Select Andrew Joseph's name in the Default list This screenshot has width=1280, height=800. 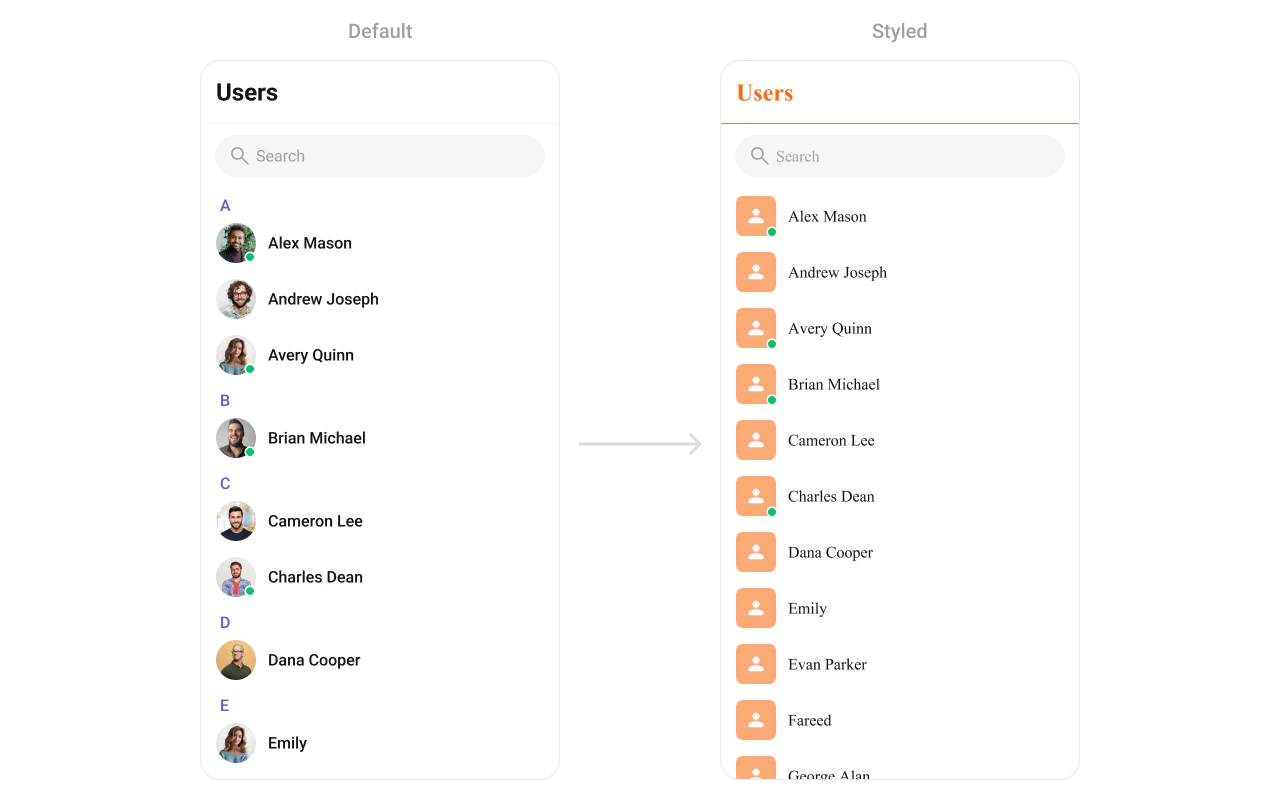tap(323, 299)
